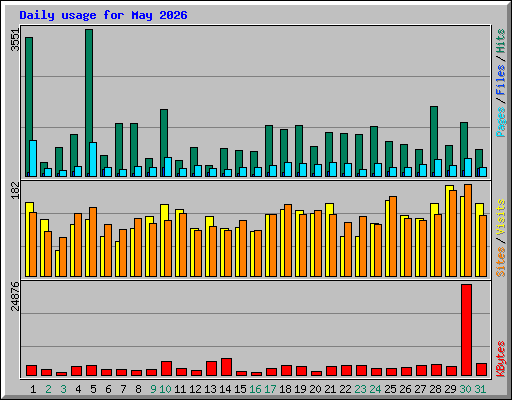This screenshot has width=512, height=400.
Task: Select day 25 on the x-axis
Action: pyautogui.click(x=390, y=389)
